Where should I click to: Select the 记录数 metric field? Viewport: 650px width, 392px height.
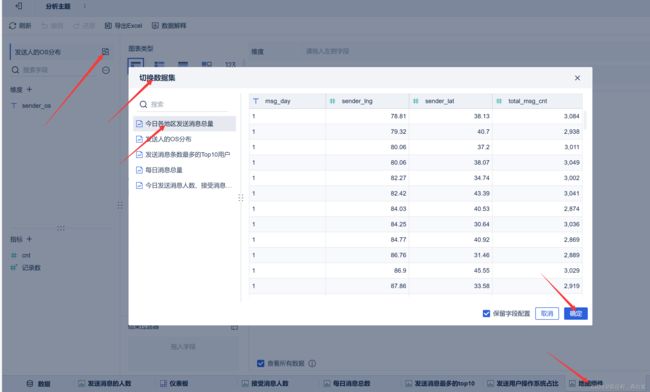[31, 268]
